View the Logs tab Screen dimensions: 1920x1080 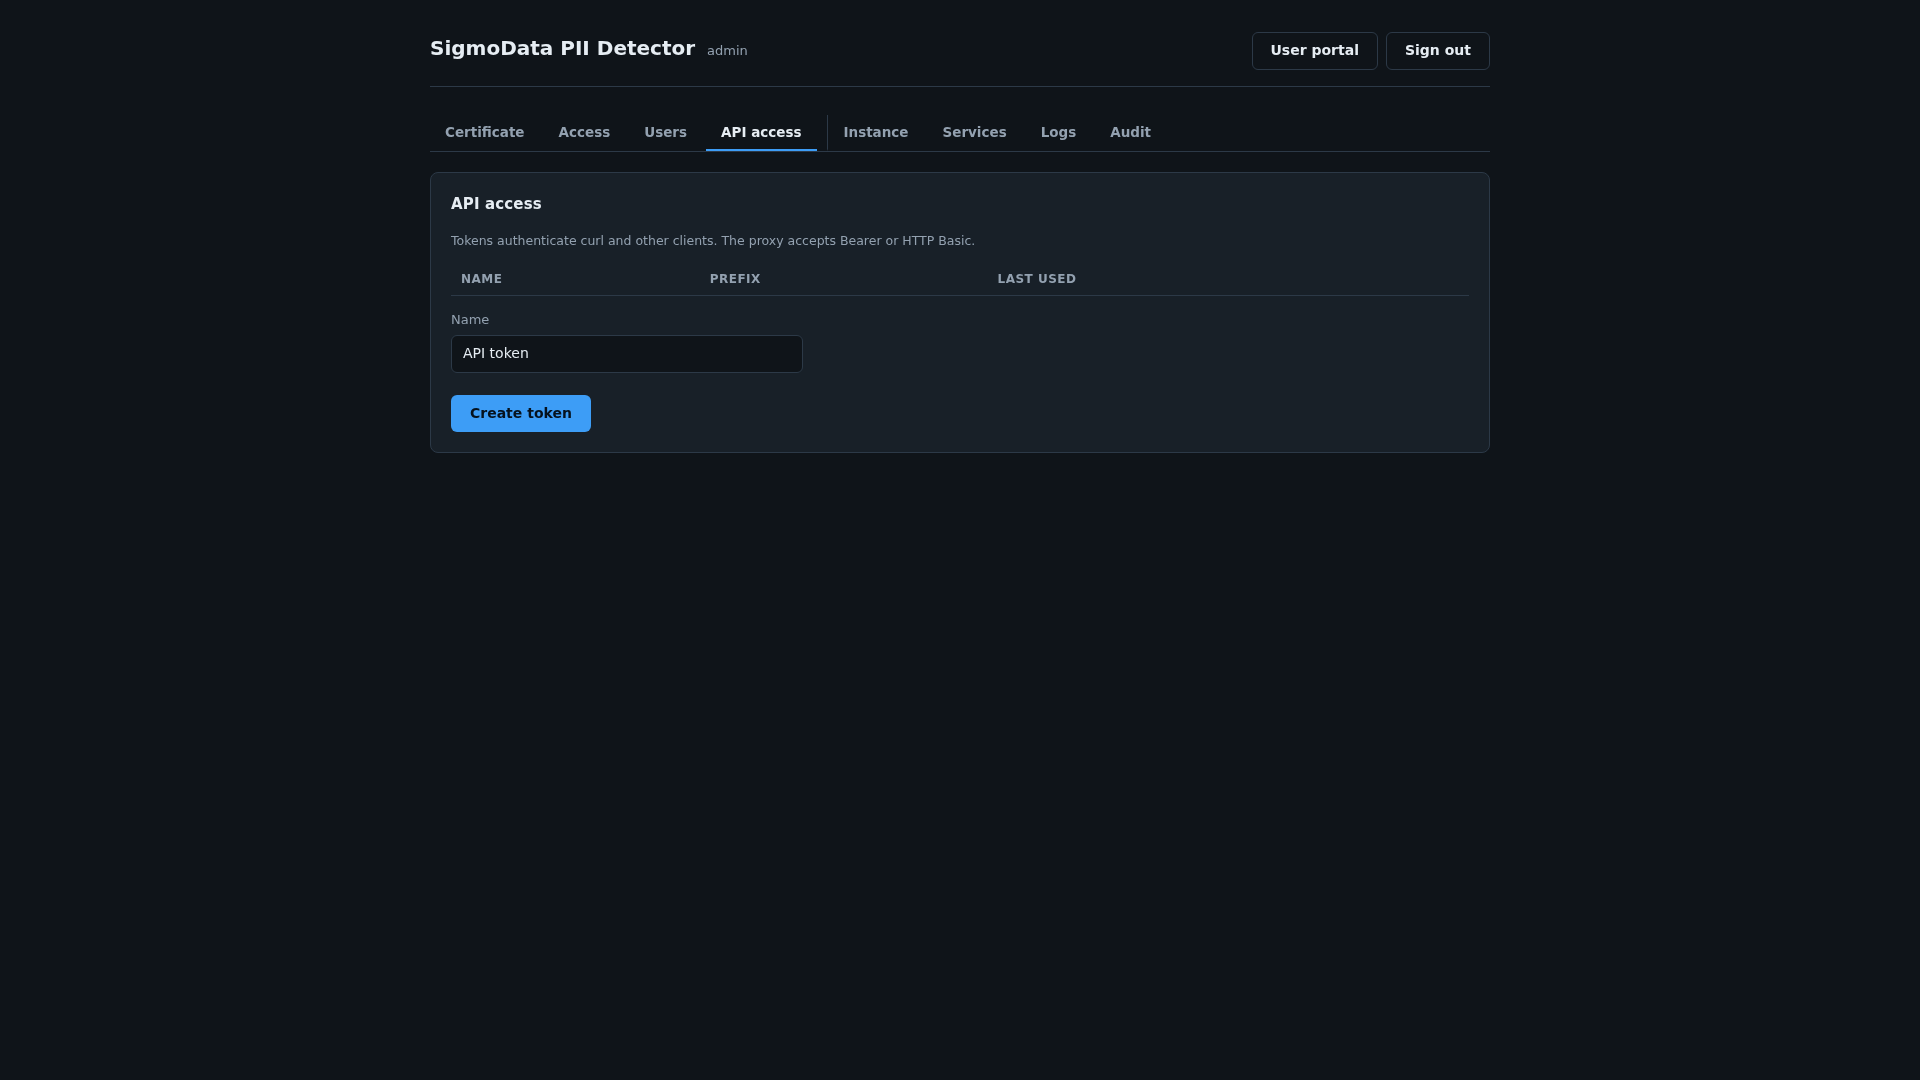(1058, 132)
